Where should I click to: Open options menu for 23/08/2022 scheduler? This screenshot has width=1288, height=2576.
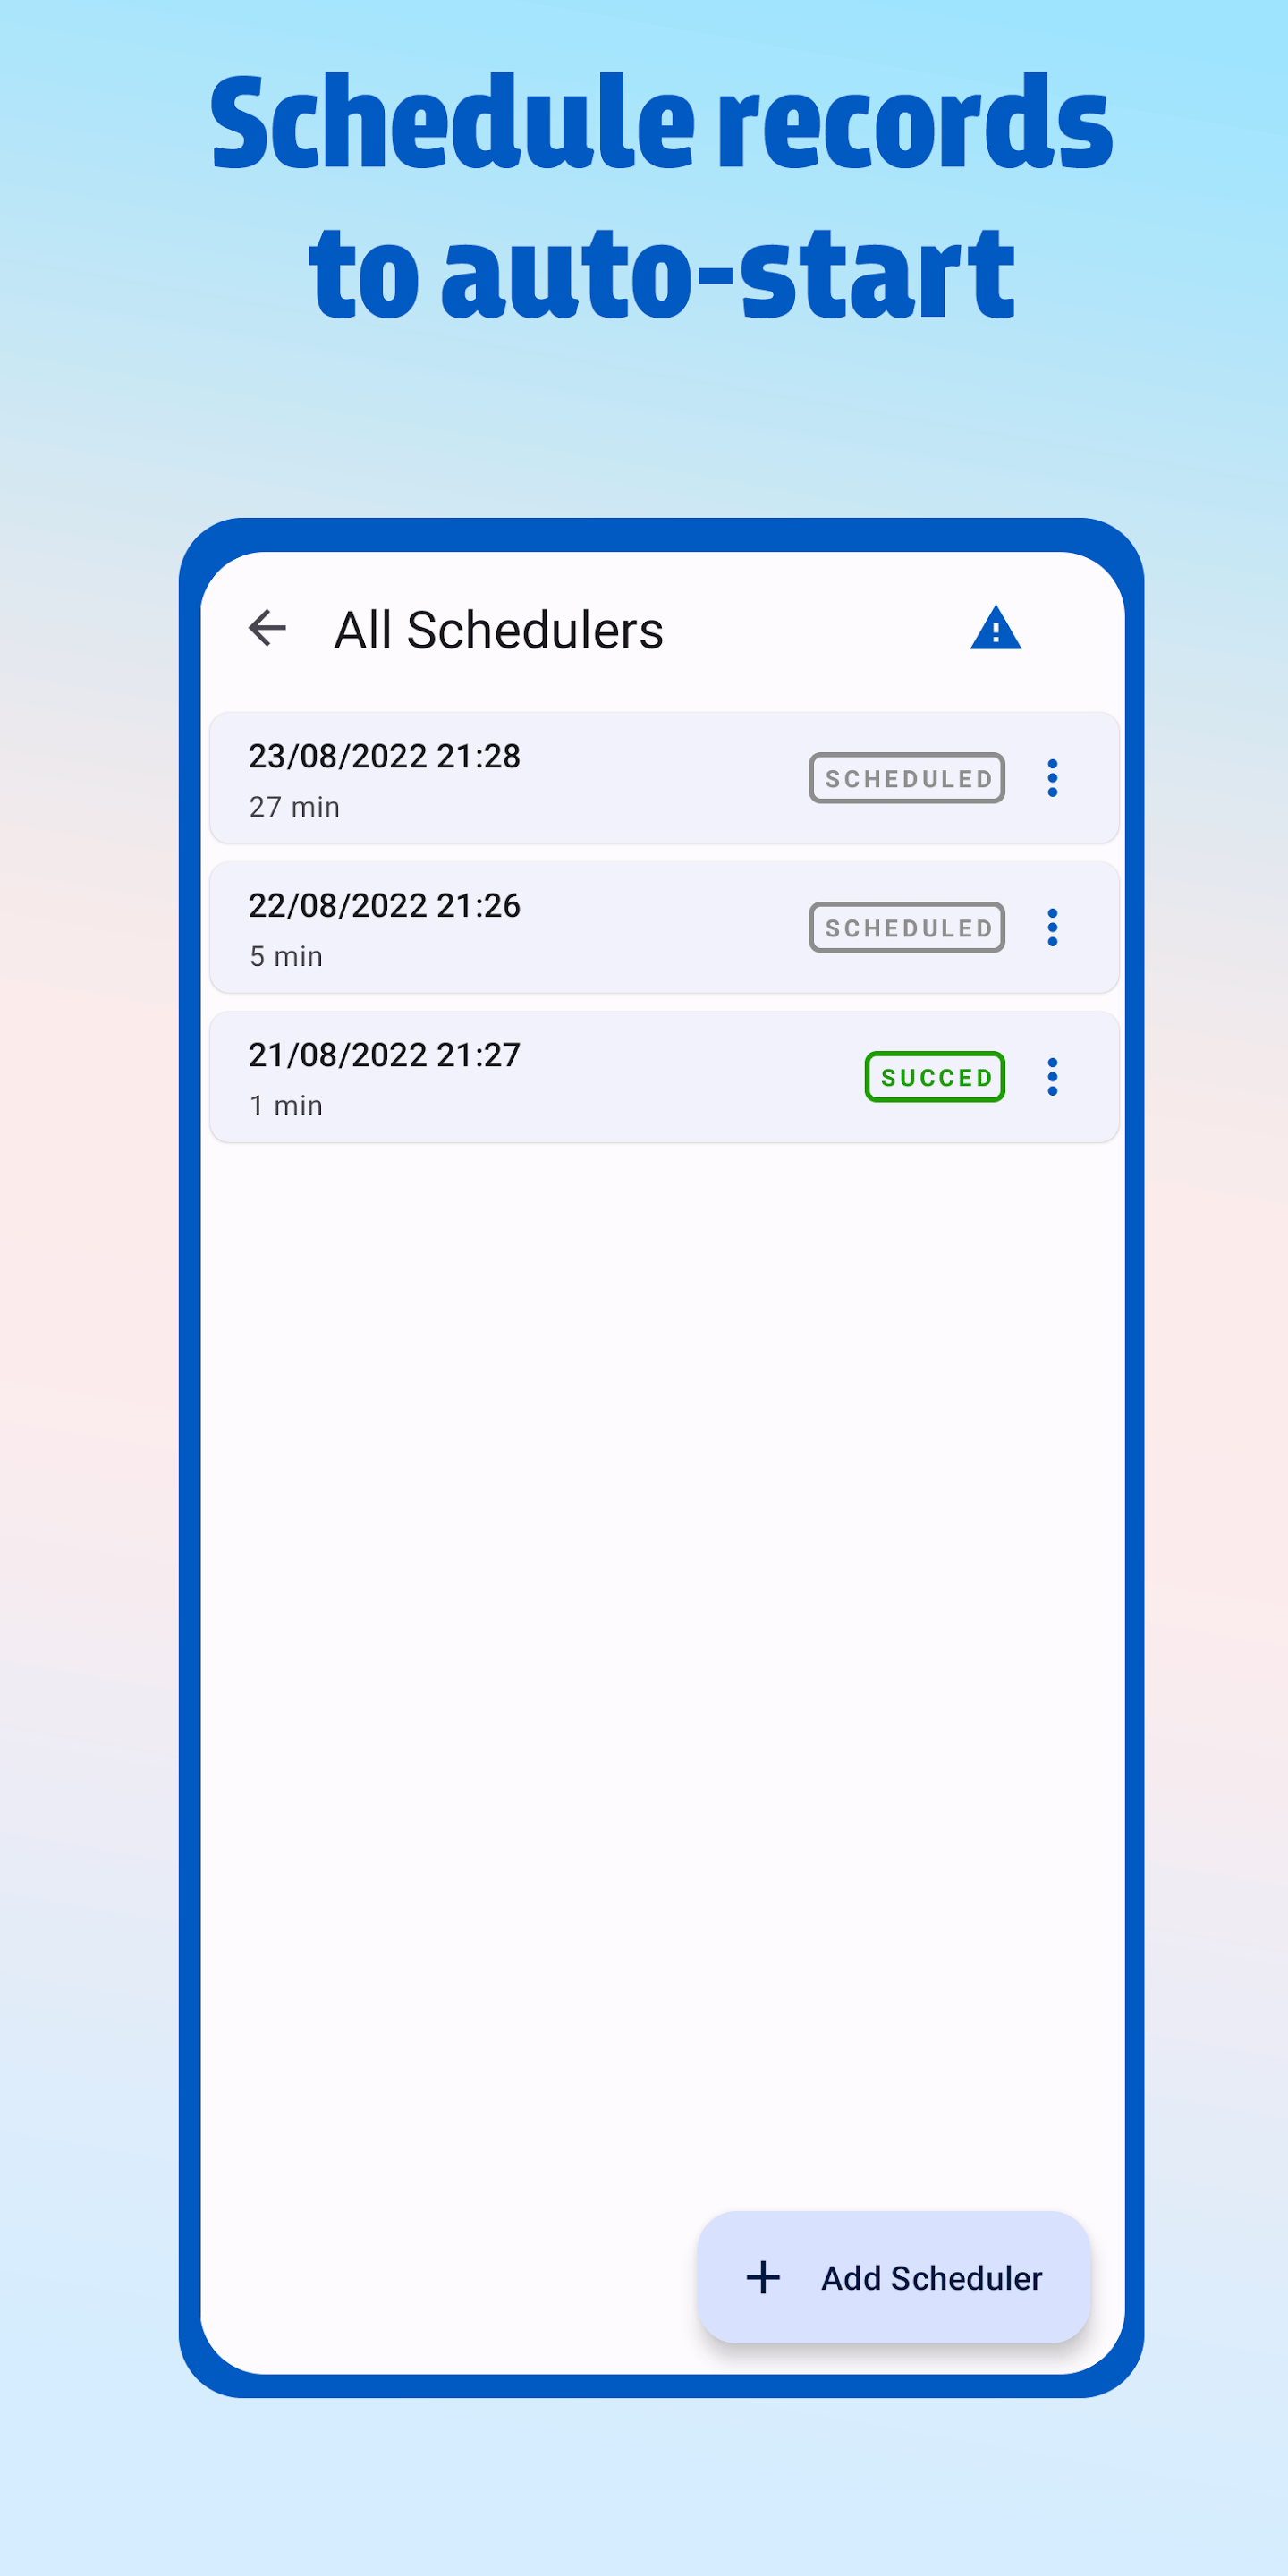[1052, 778]
